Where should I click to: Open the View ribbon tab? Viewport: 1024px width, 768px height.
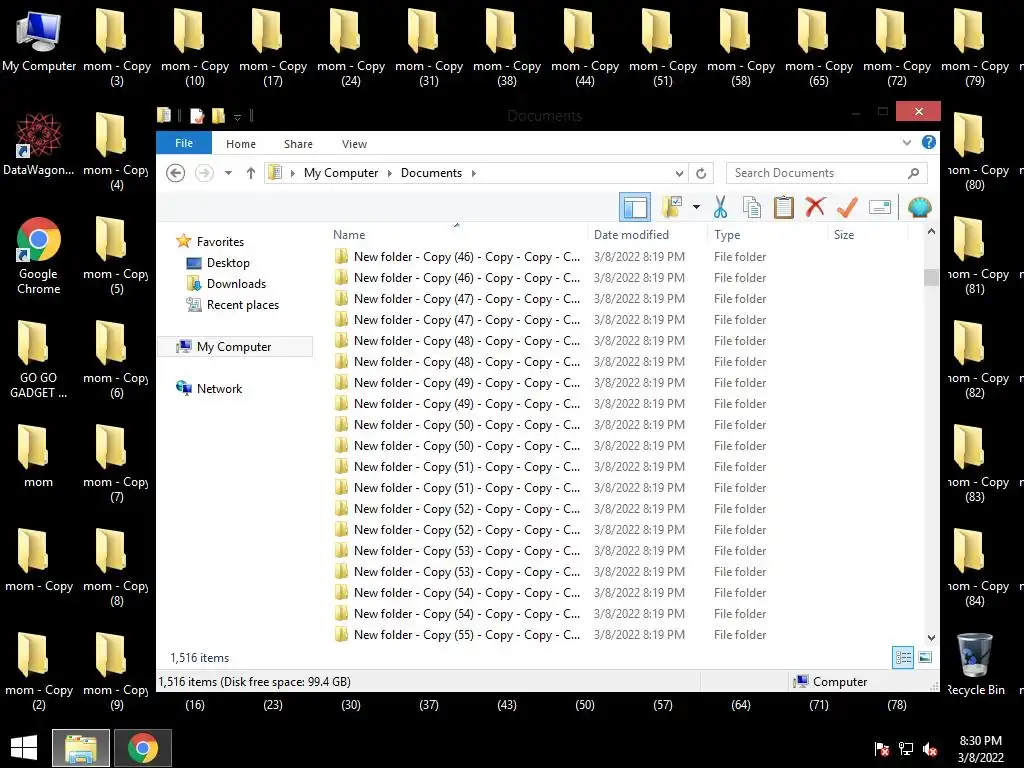point(354,144)
